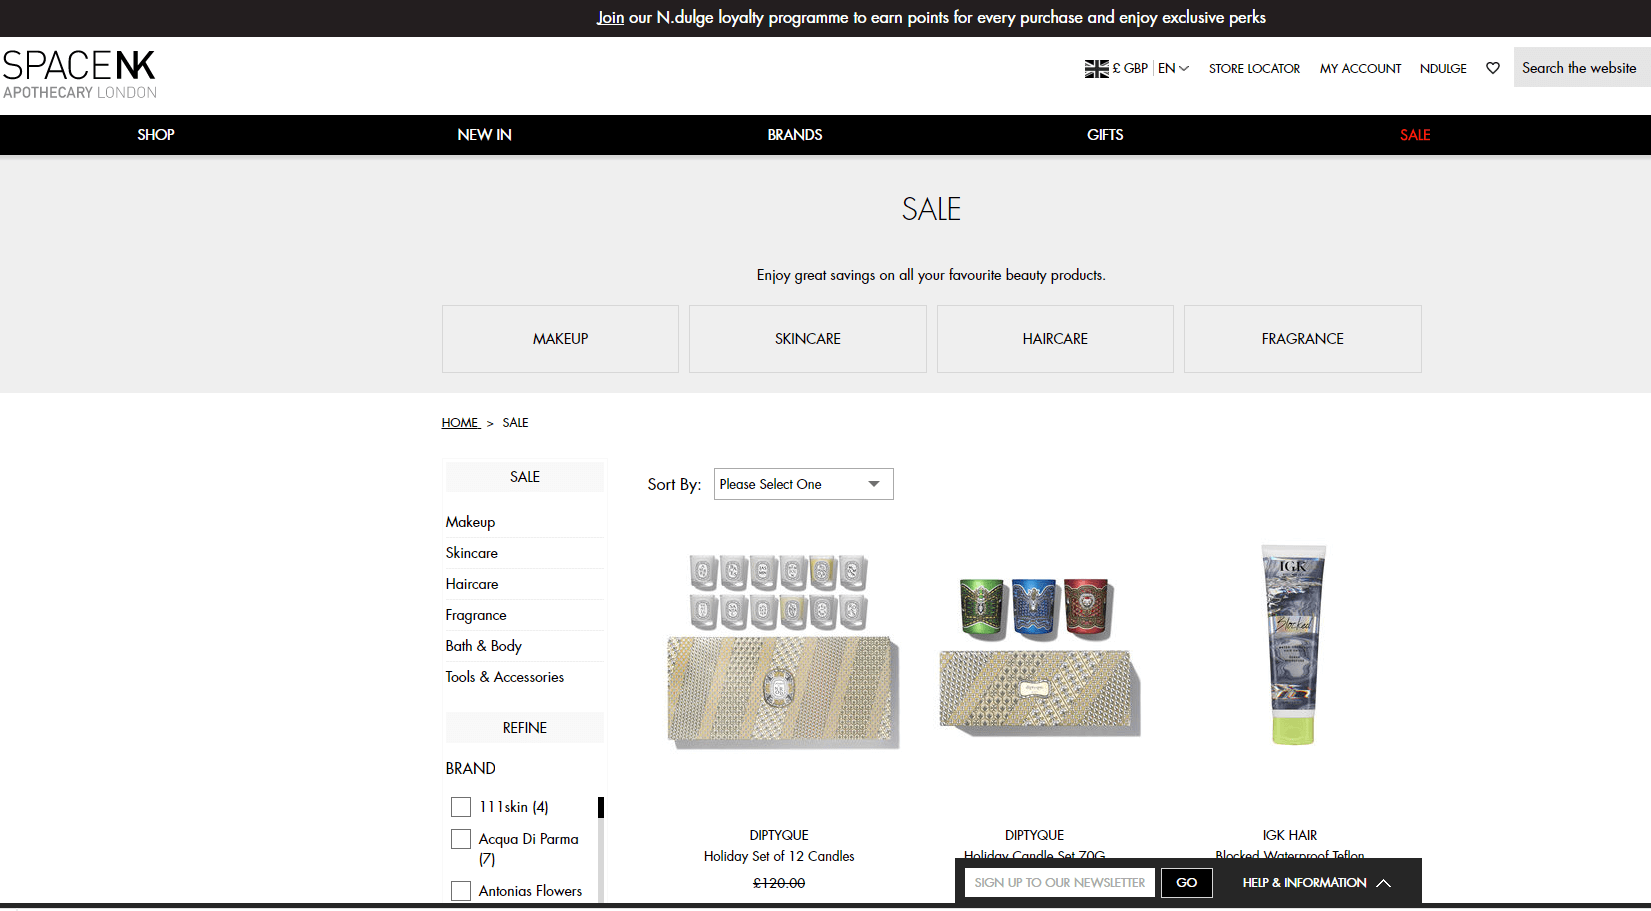Click the HOME breadcrumb link
Image resolution: width=1651 pixels, height=911 pixels.
click(460, 423)
